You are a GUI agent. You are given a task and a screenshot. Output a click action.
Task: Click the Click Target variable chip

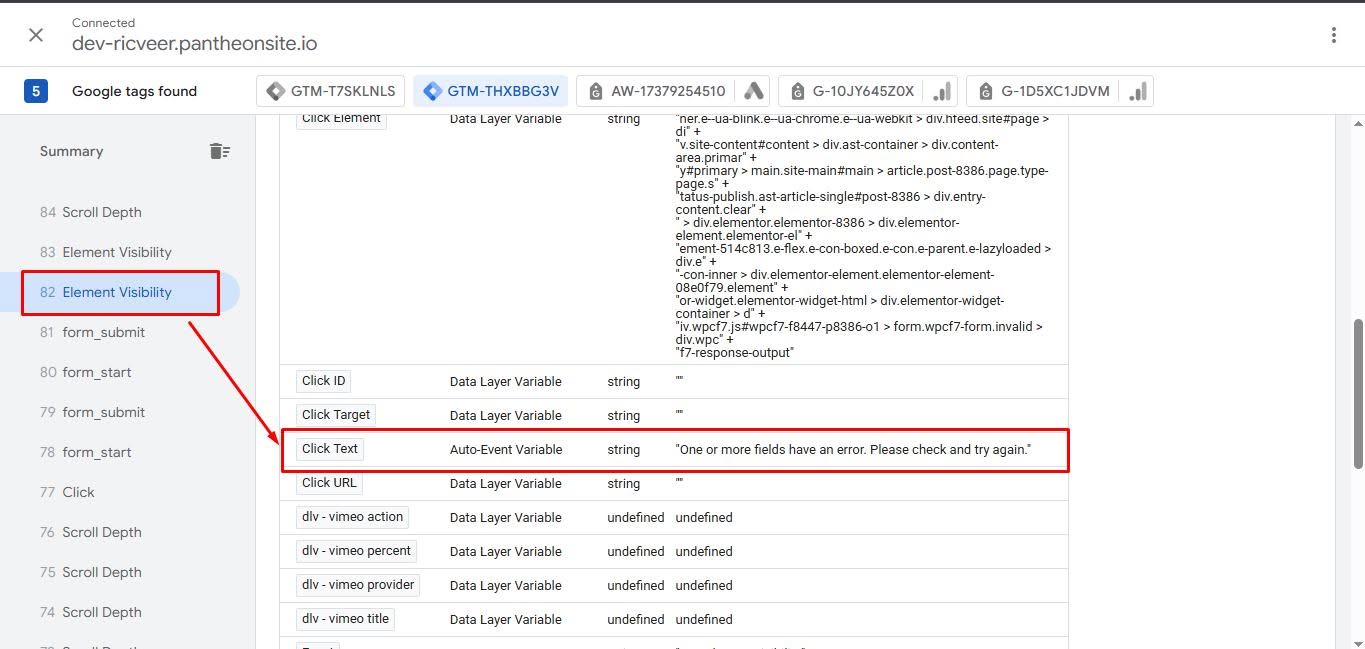pyautogui.click(x=336, y=415)
